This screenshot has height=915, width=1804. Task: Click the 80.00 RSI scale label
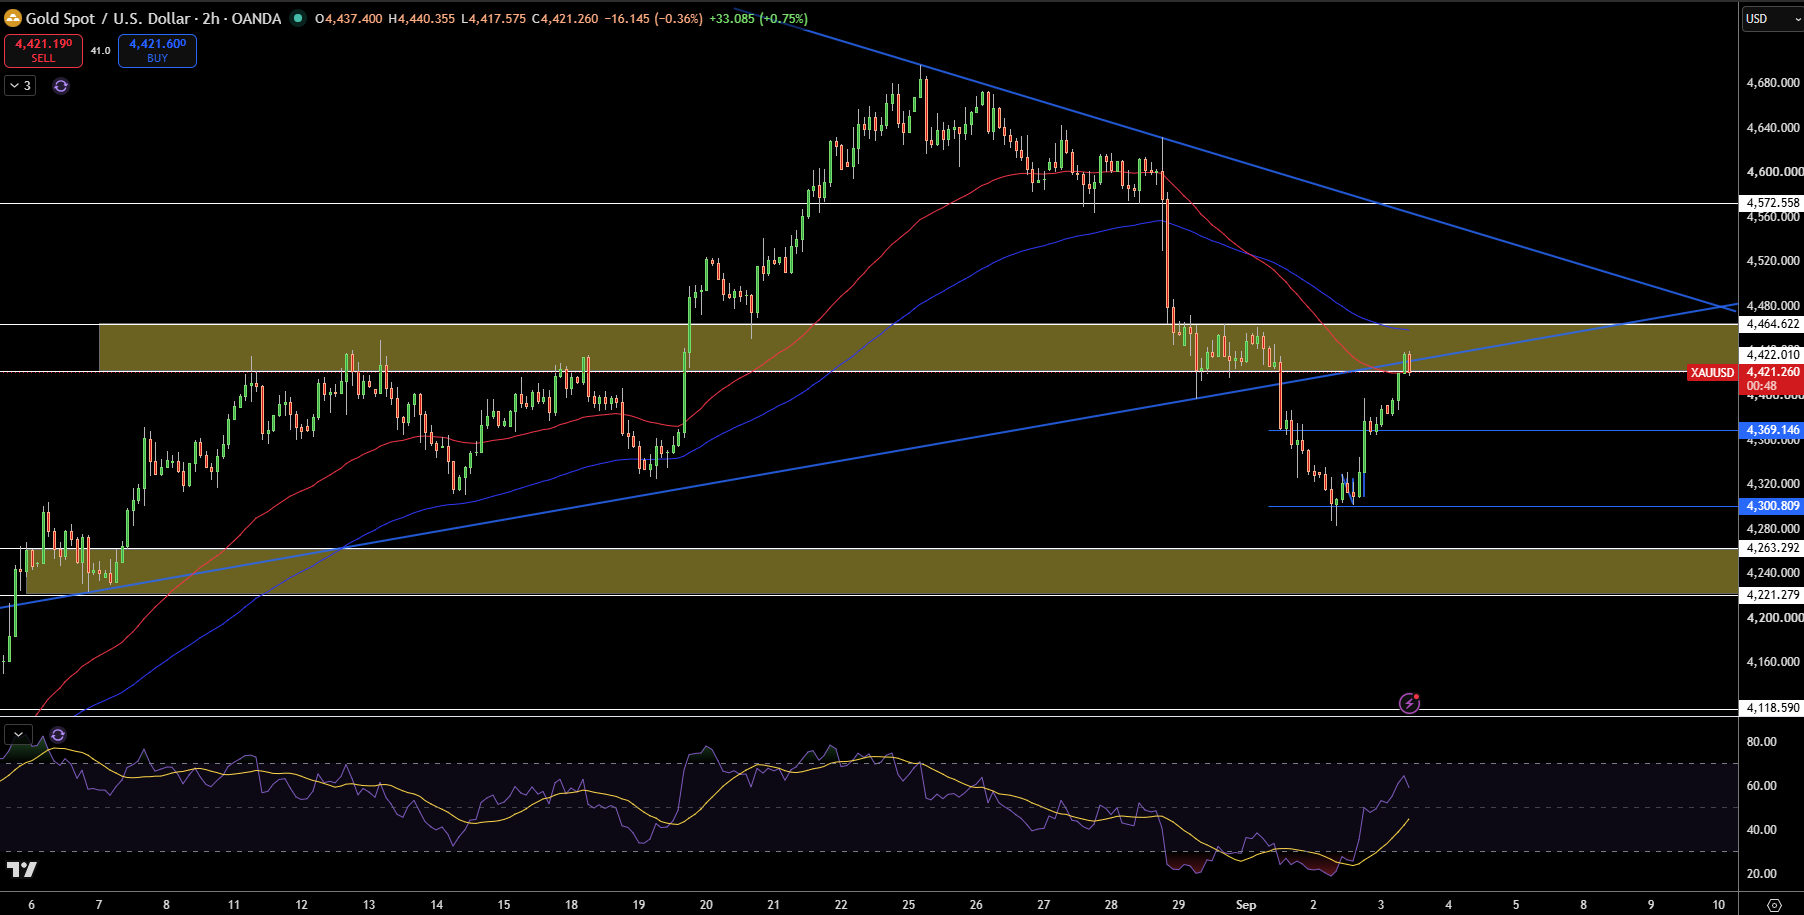point(1761,742)
